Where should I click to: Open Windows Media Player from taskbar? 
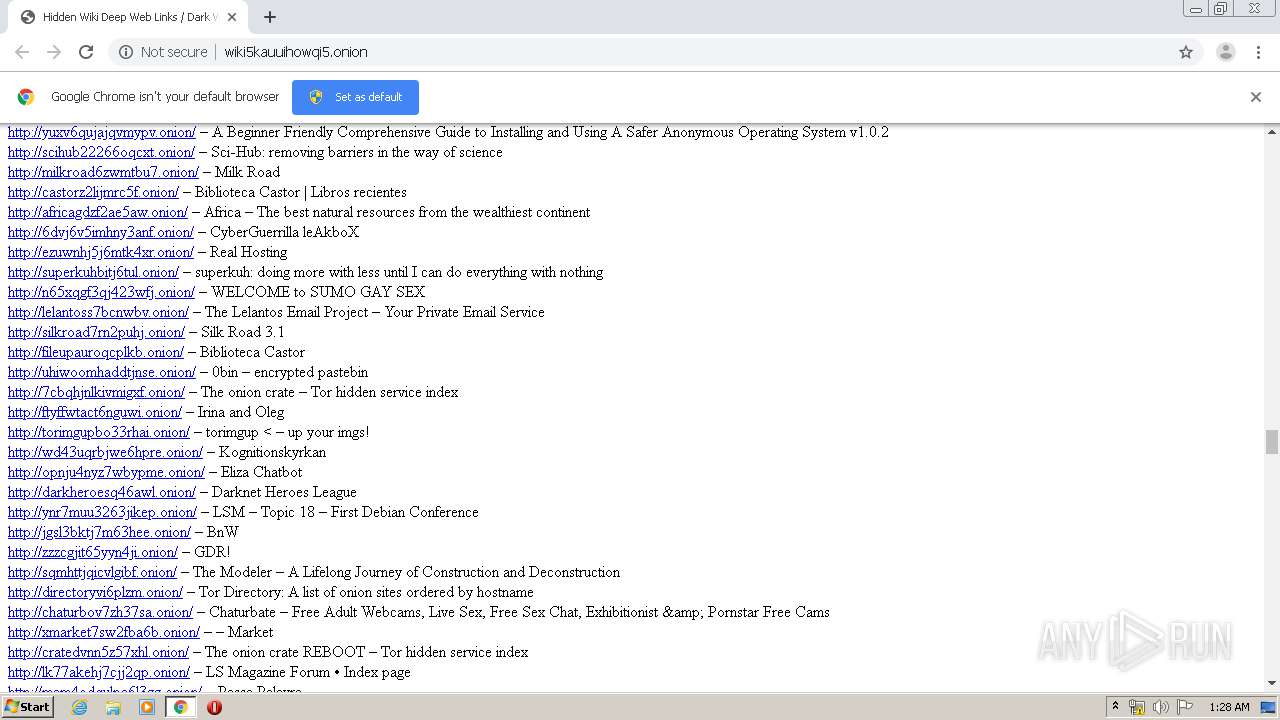coord(147,707)
